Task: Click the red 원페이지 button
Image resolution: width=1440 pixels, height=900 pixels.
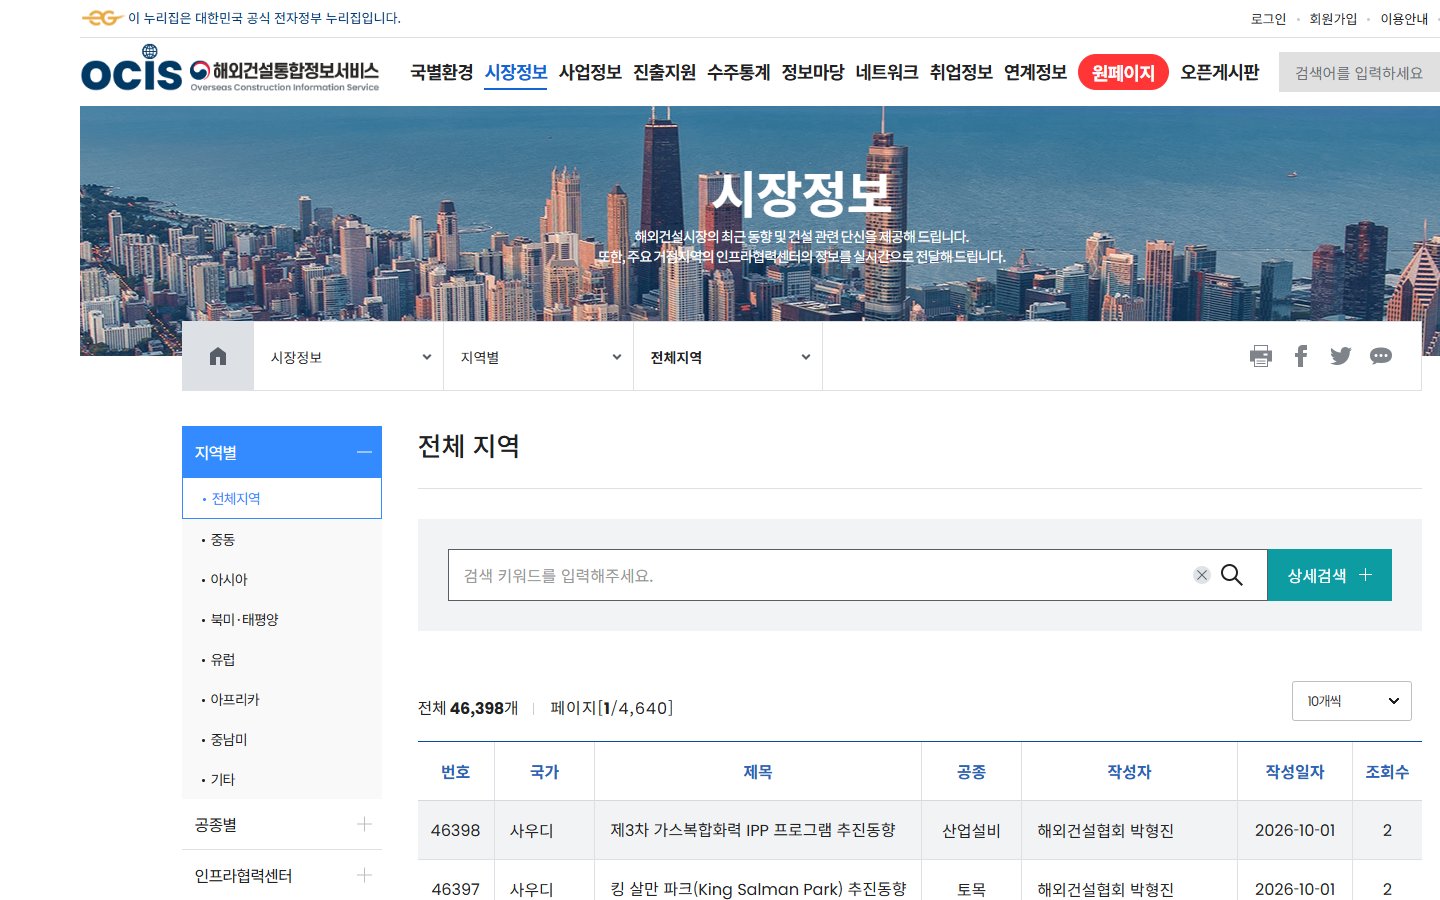Action: click(x=1123, y=72)
